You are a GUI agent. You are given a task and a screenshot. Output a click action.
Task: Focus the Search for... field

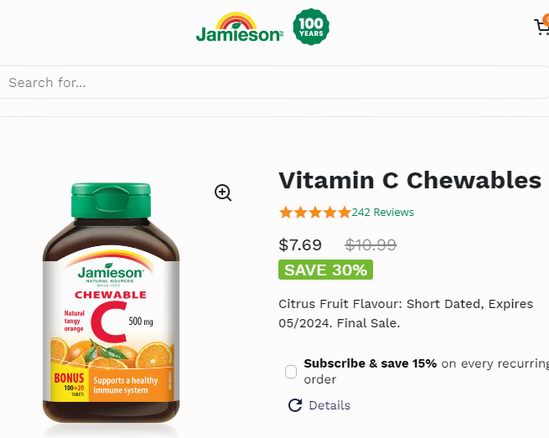pos(274,83)
